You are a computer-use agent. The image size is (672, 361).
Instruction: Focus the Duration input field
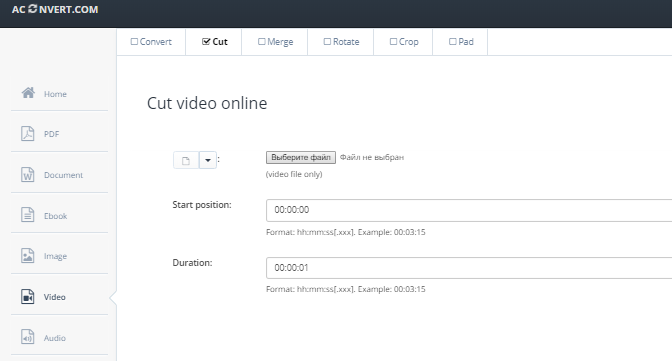[469, 268]
